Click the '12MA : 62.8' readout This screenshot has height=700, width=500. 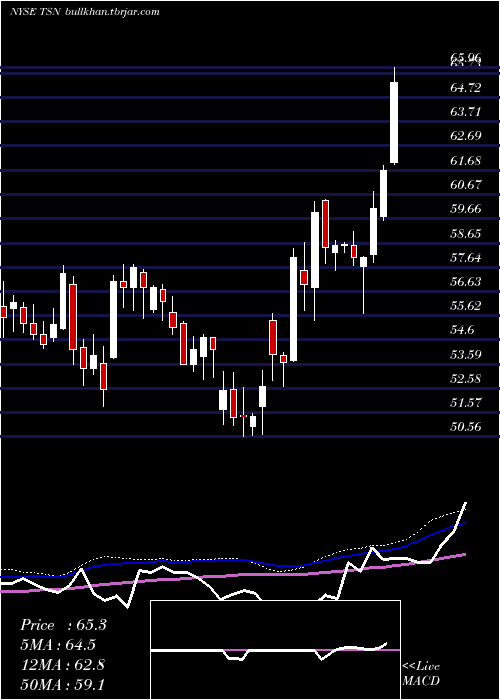click(62, 665)
